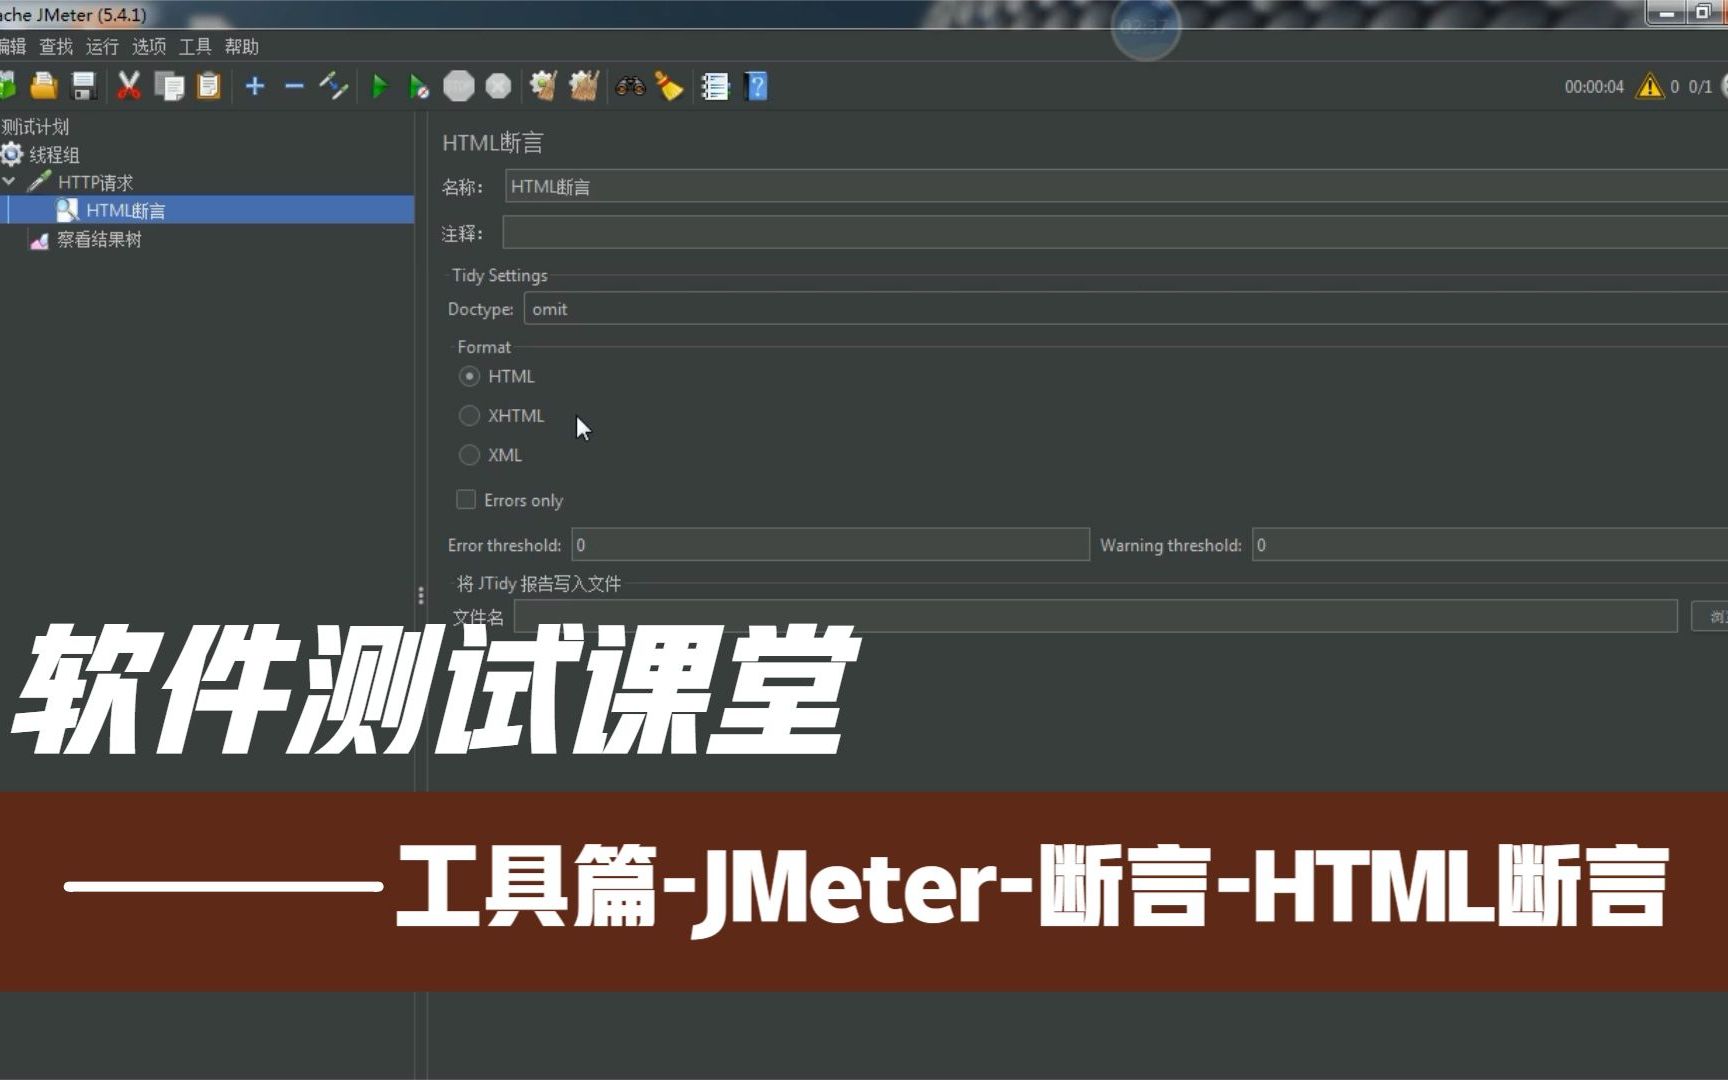Expand all nodes with plus icon
The image size is (1728, 1080).
pyautogui.click(x=255, y=87)
